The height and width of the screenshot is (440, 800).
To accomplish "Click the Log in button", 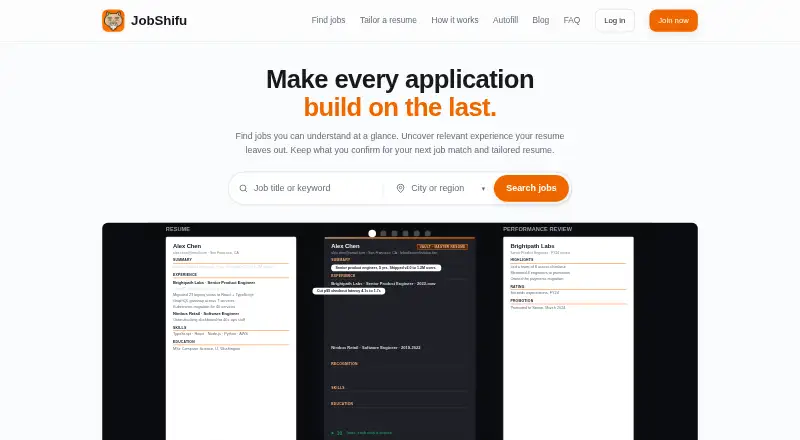I will coord(615,20).
